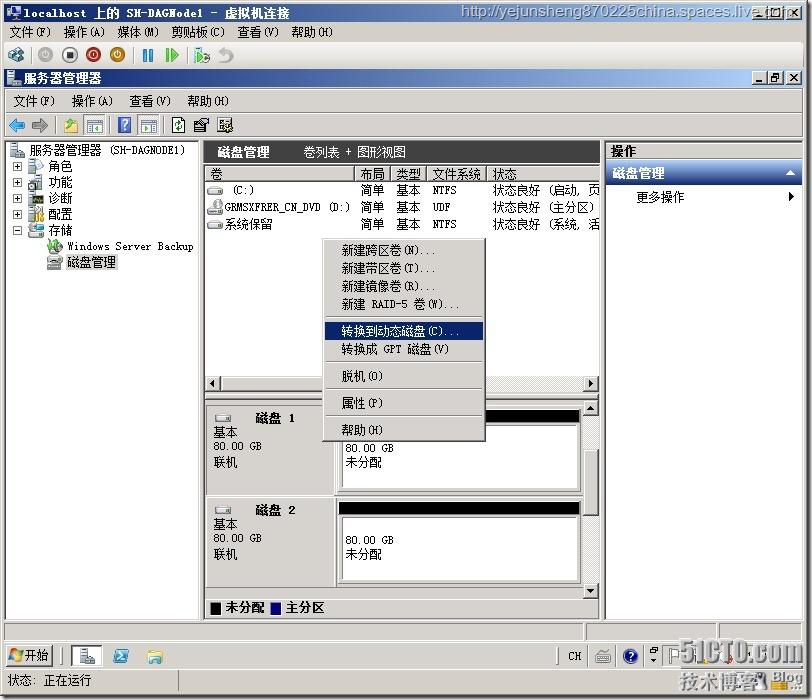Click the Ctrl+Alt+Del toolbar icon
Screen dimensions: 812x700
tap(16, 55)
